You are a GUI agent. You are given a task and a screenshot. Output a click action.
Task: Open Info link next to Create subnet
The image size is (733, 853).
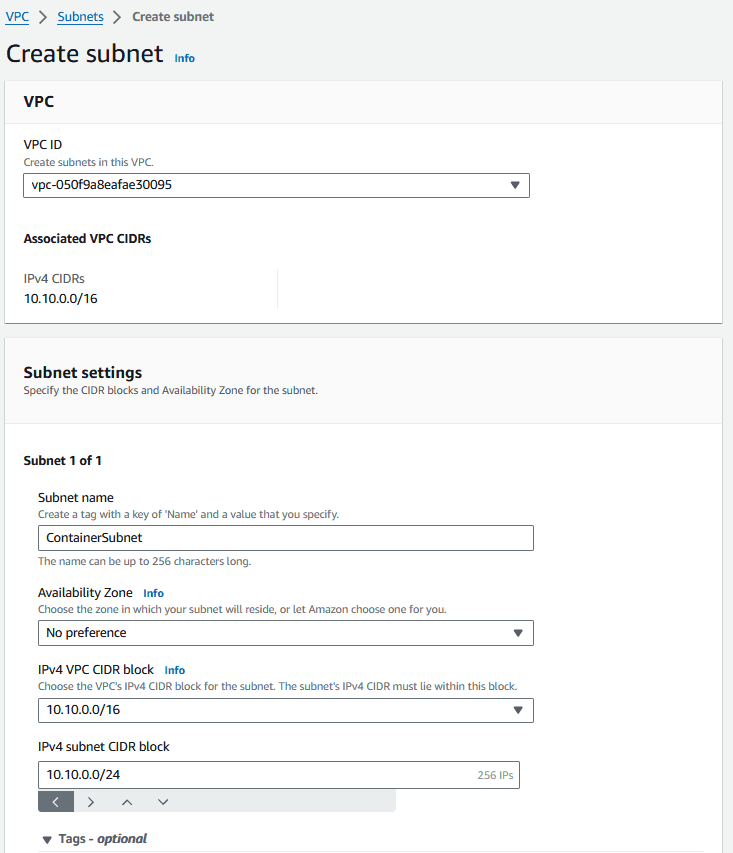pyautogui.click(x=184, y=58)
